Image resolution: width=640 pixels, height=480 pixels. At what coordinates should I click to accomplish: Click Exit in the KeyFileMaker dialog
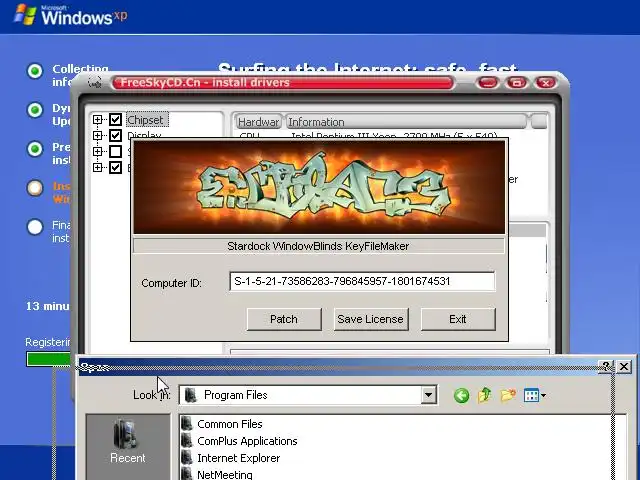(458, 319)
